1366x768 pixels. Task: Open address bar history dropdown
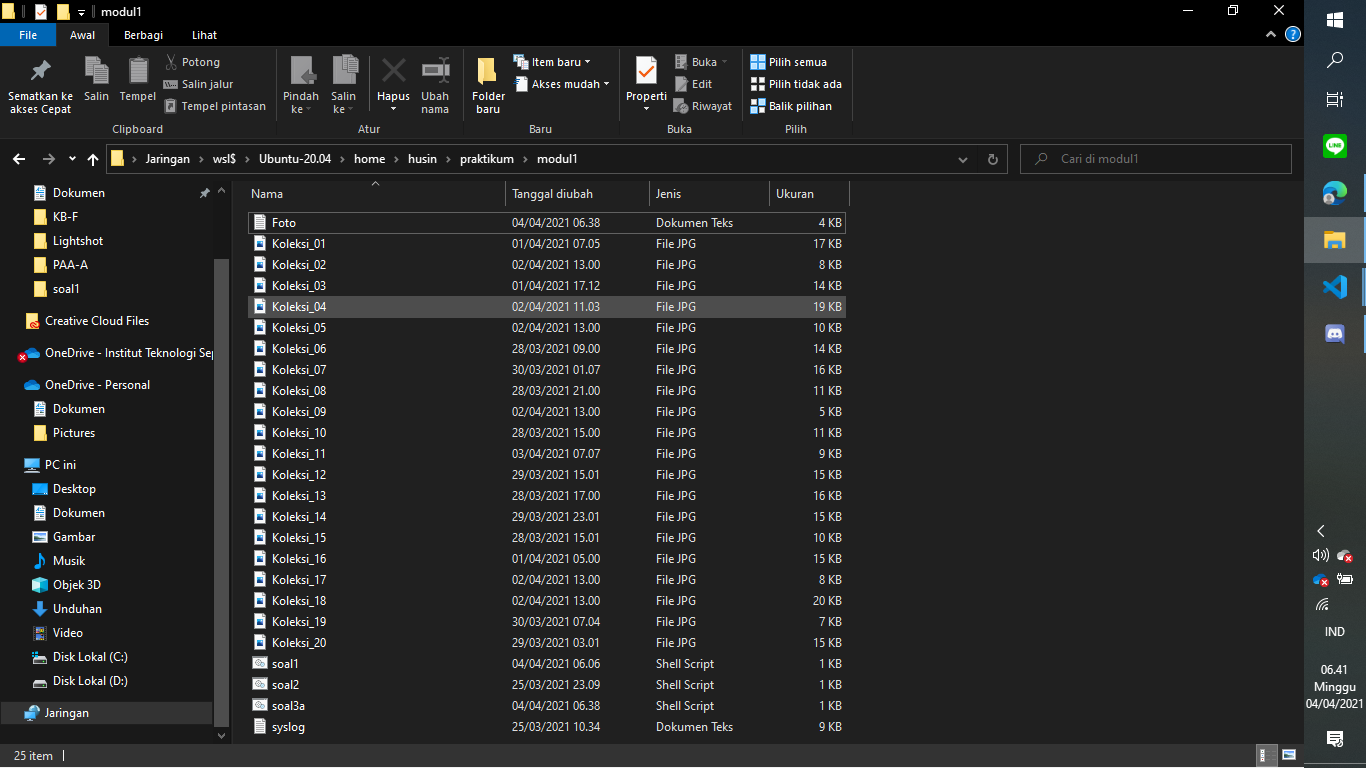963,159
